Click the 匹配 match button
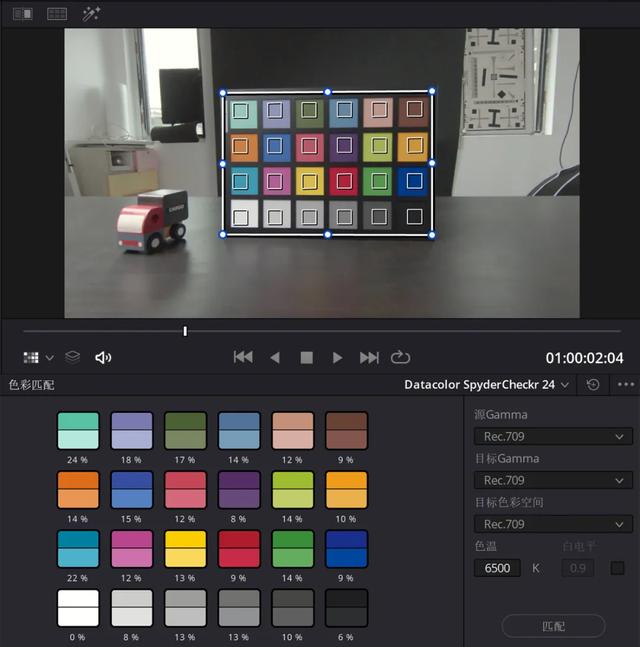Screen dimensions: 640x647 553,626
